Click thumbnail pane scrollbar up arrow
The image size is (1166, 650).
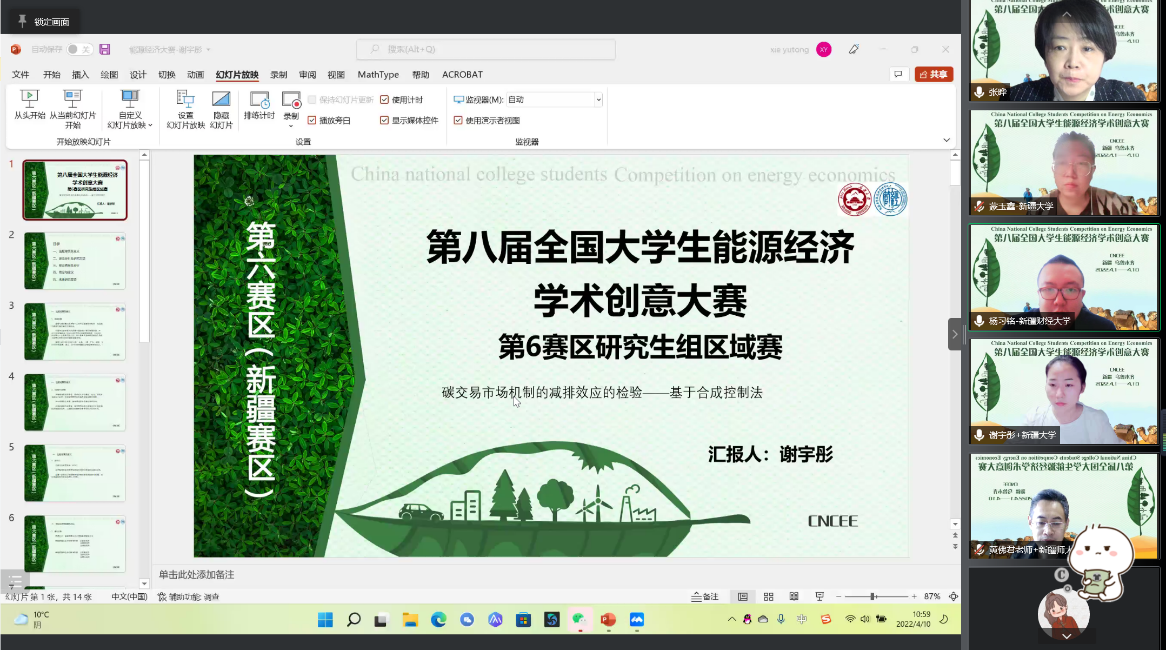point(144,155)
